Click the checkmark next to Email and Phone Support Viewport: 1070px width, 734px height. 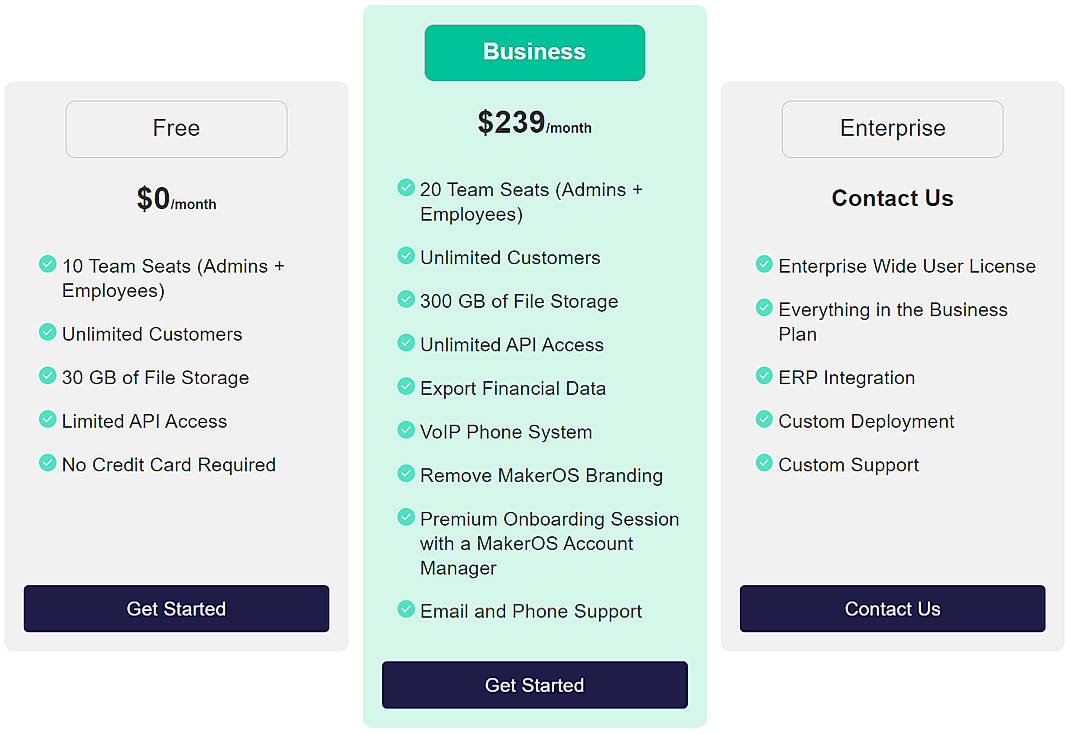(406, 610)
